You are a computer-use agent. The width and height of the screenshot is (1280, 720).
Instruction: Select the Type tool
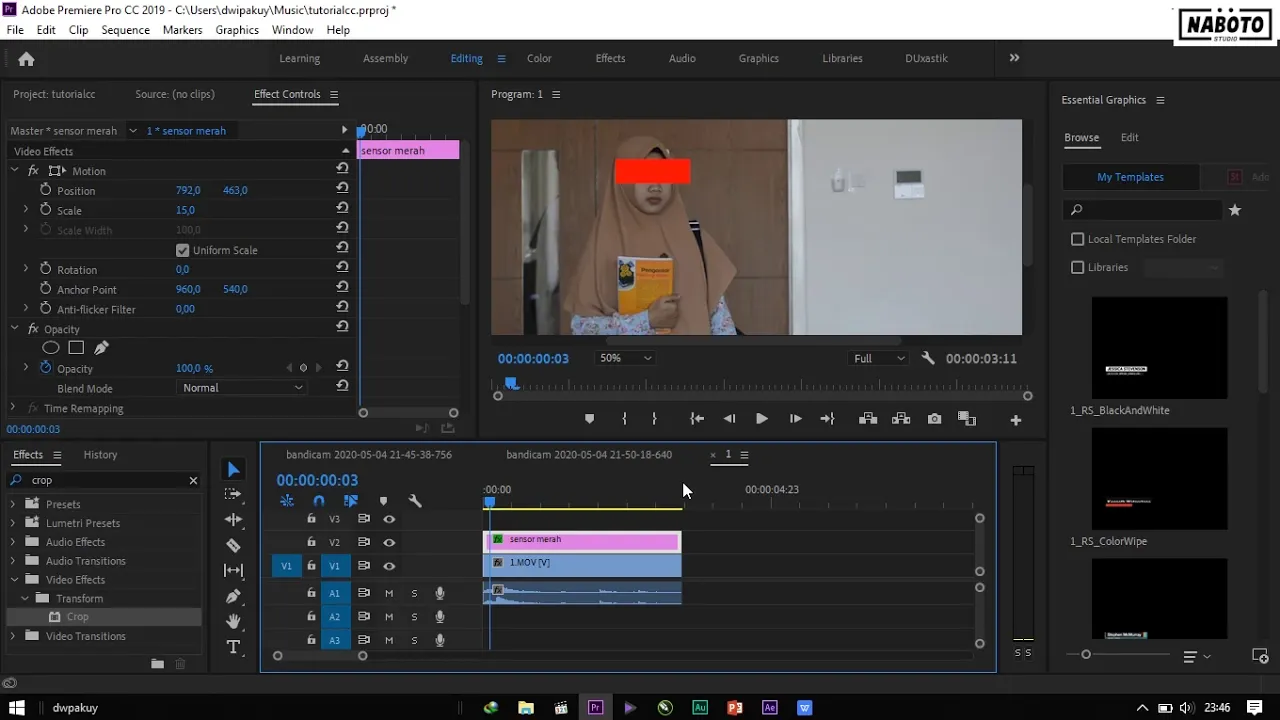[233, 647]
